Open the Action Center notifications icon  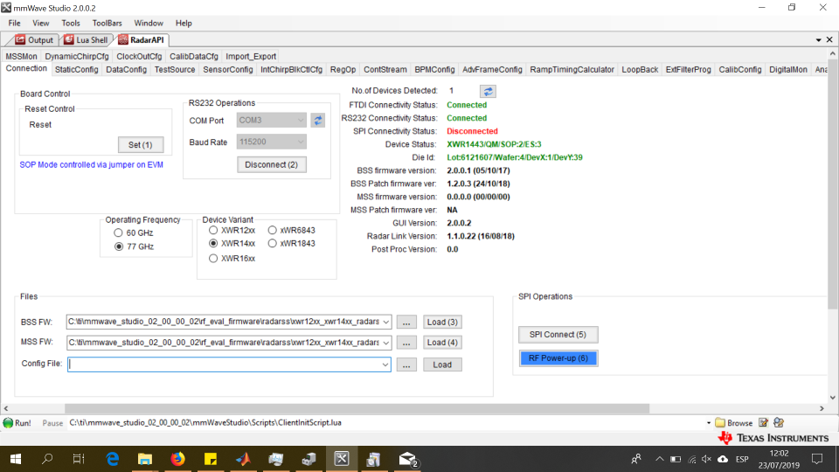(817, 459)
